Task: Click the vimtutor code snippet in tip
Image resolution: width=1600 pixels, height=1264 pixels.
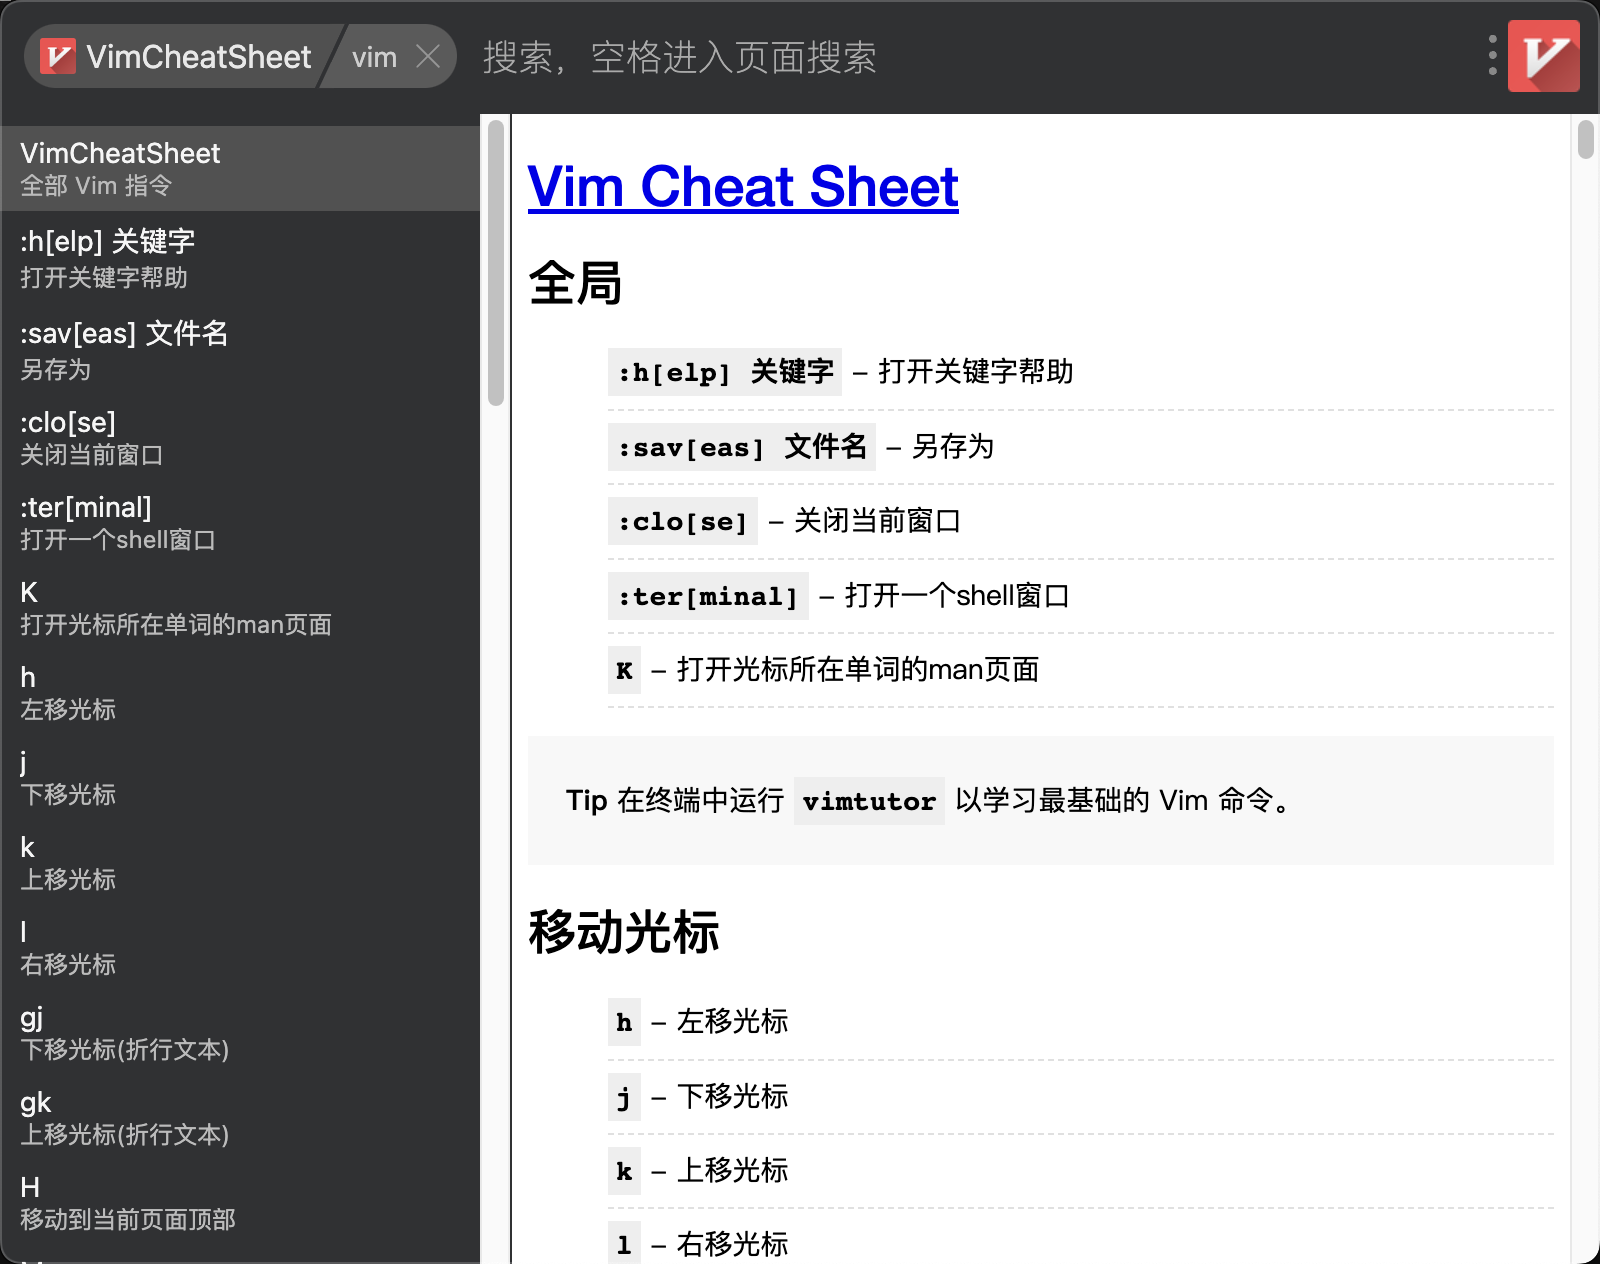Action: click(869, 801)
